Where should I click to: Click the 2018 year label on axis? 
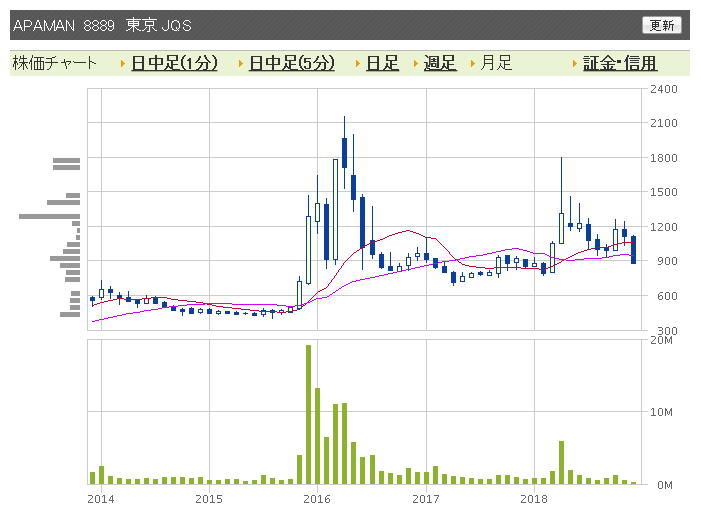[534, 499]
